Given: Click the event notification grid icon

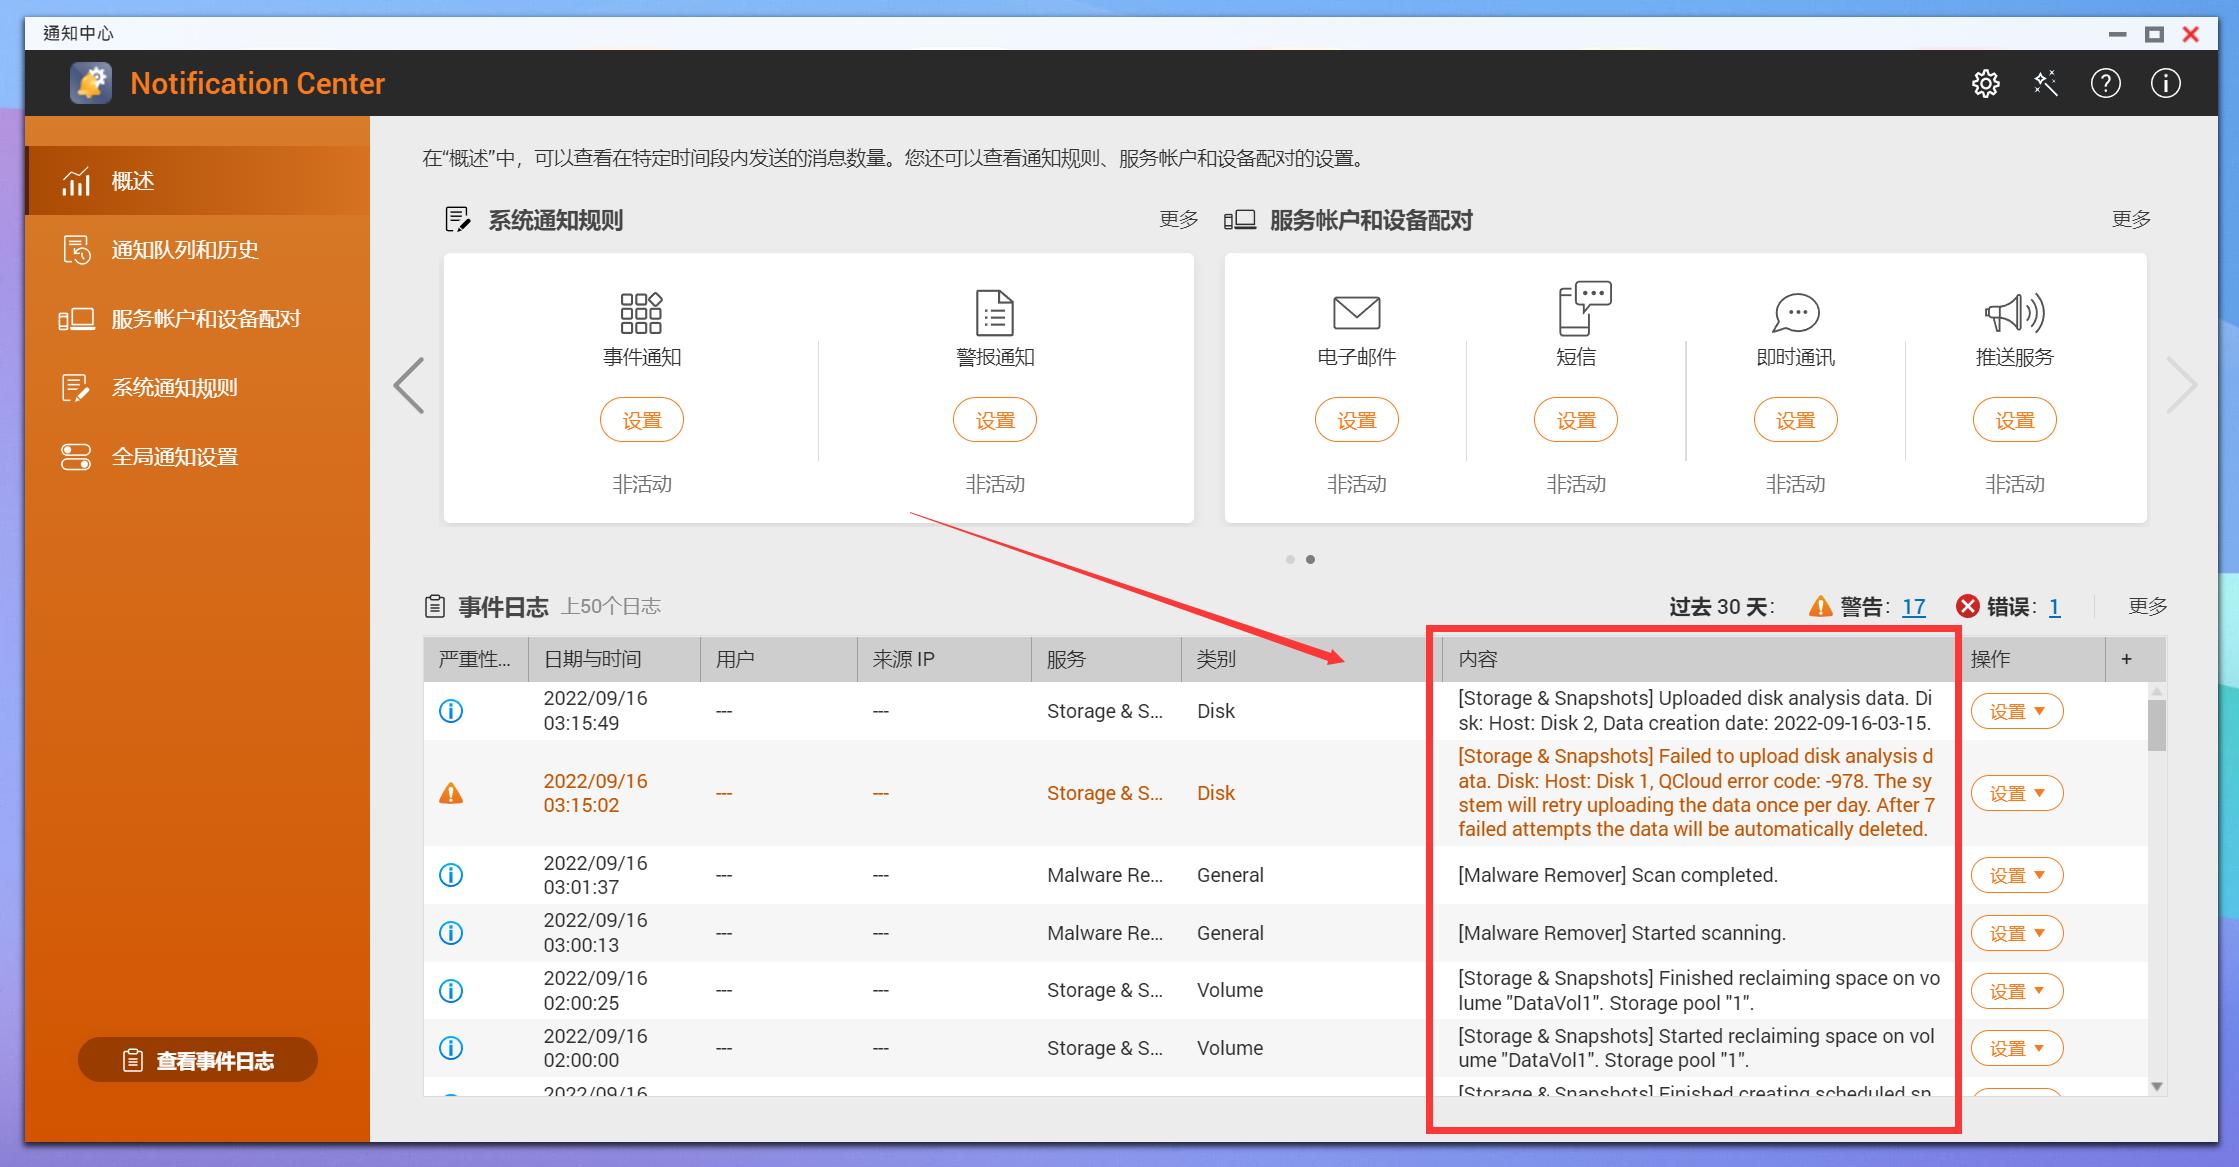Looking at the screenshot, I should coord(641,313).
